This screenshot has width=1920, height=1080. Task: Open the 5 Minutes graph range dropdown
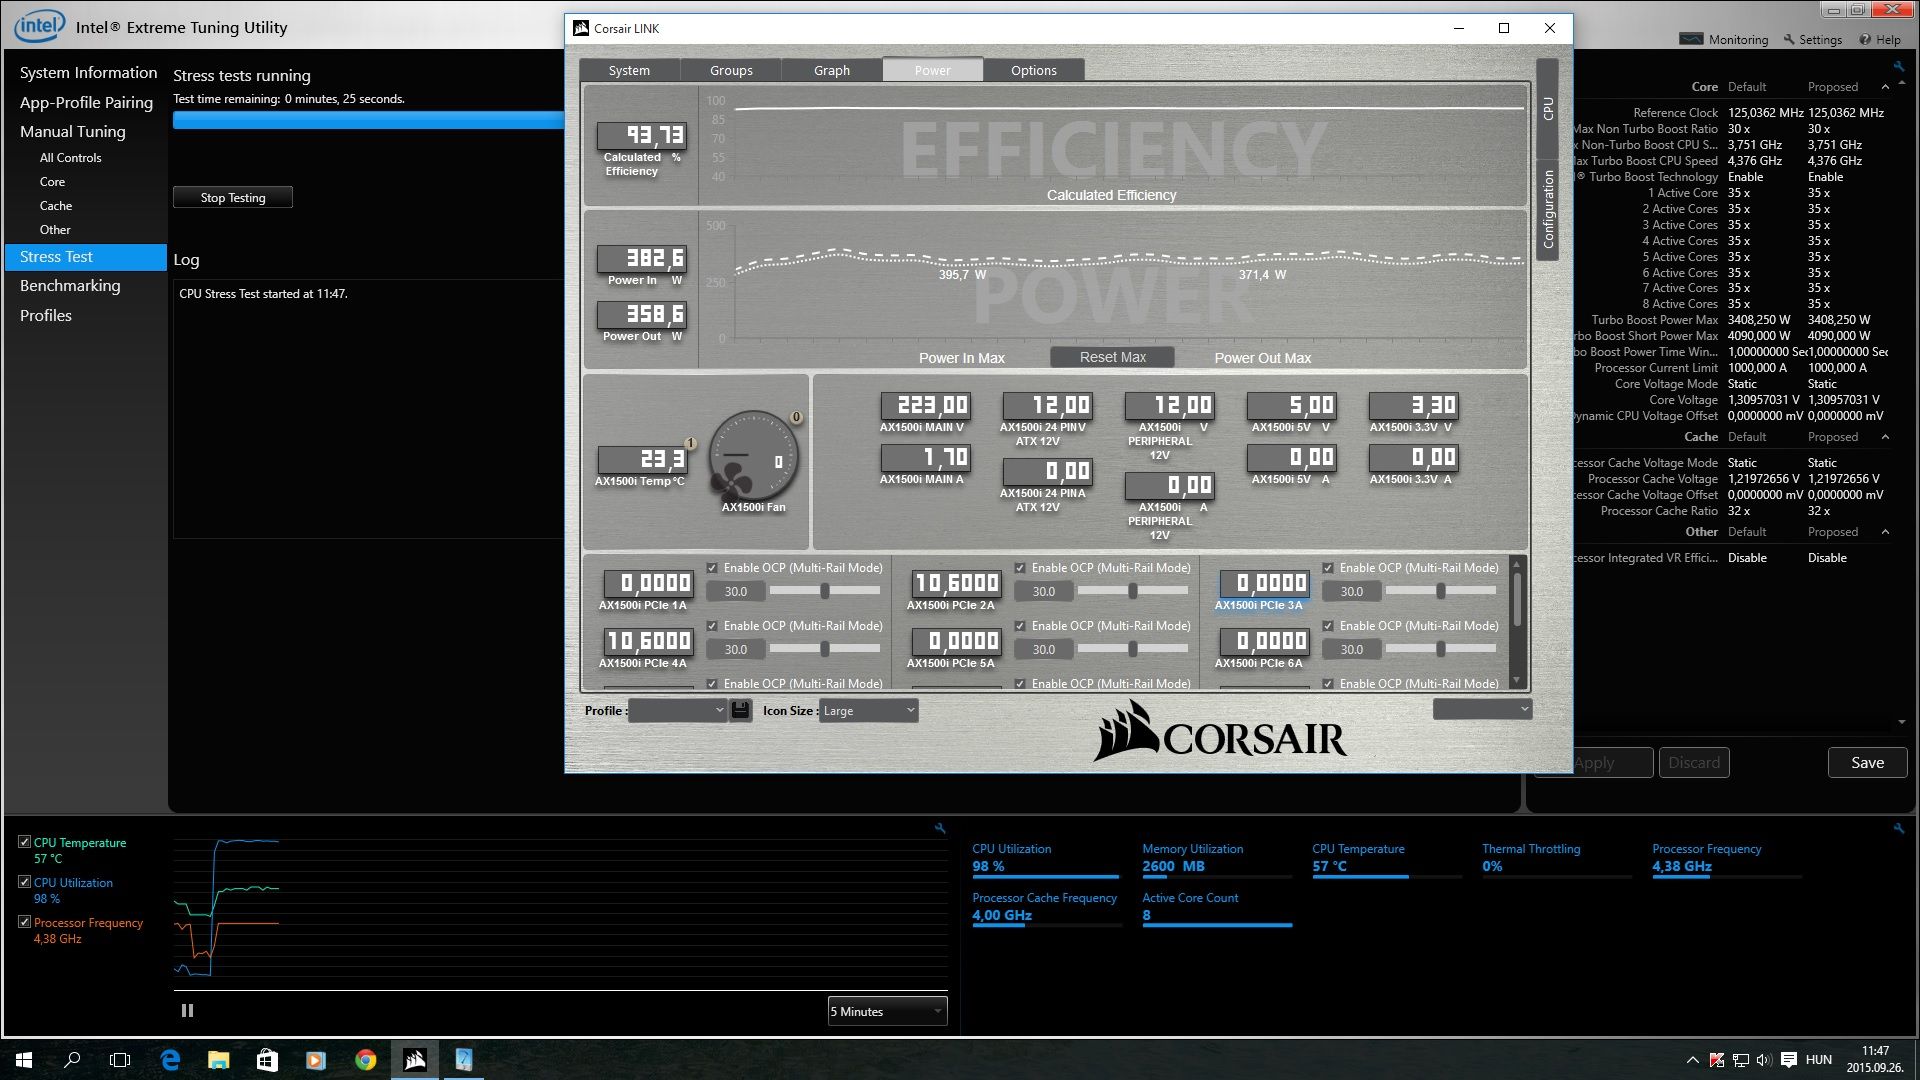(x=887, y=1011)
